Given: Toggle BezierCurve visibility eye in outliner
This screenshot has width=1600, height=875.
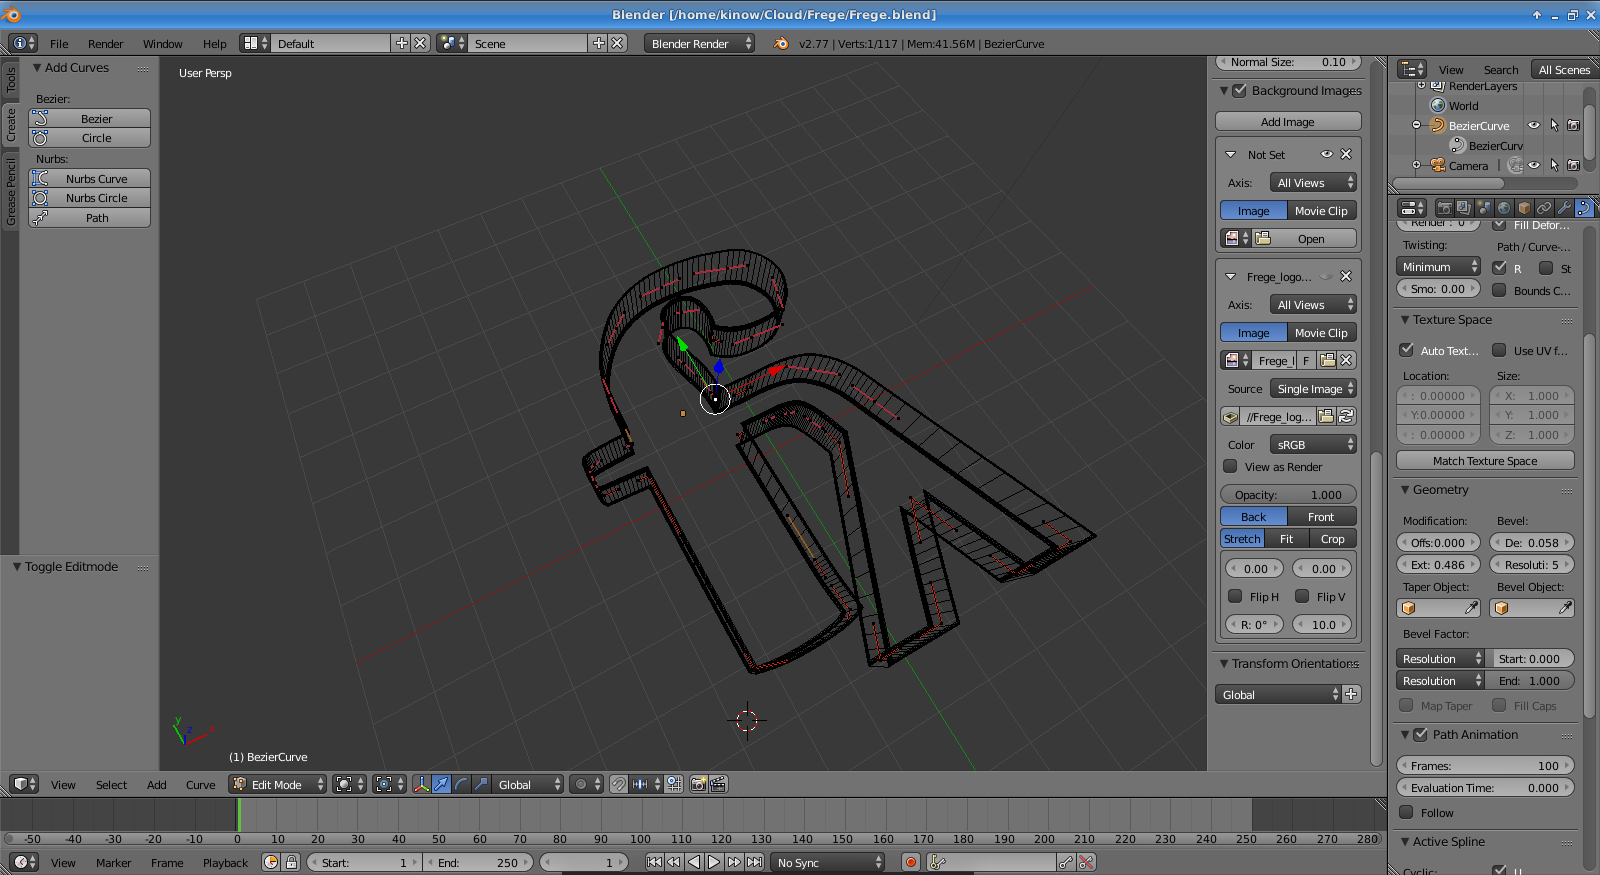Looking at the screenshot, I should [x=1534, y=125].
